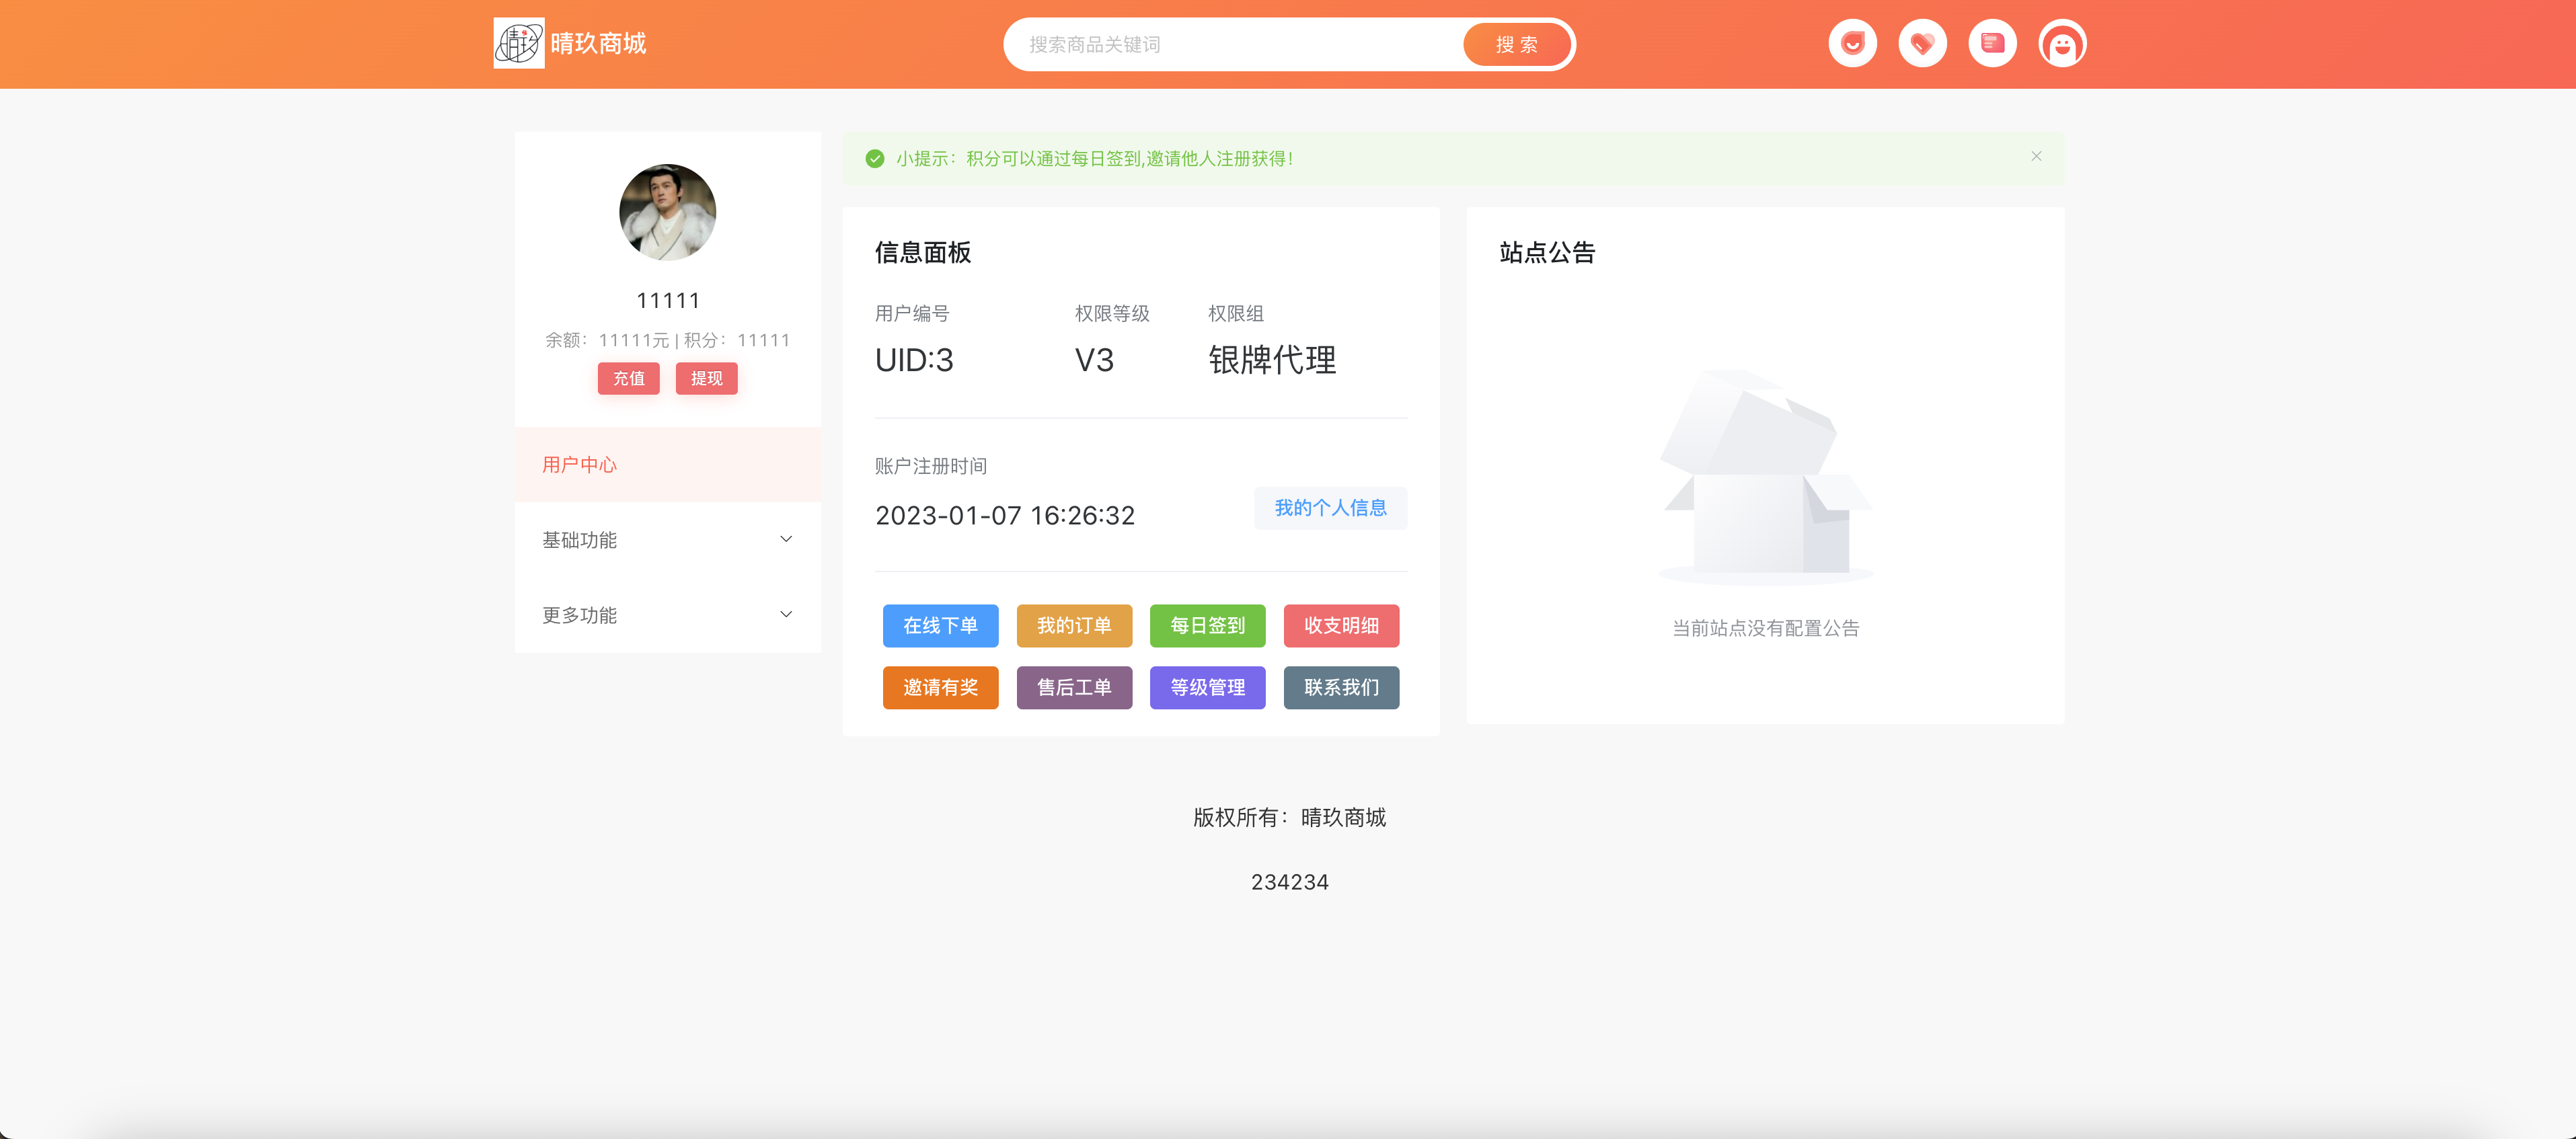Click the blue 在线下单 button
This screenshot has height=1139, width=2576.
coord(940,626)
